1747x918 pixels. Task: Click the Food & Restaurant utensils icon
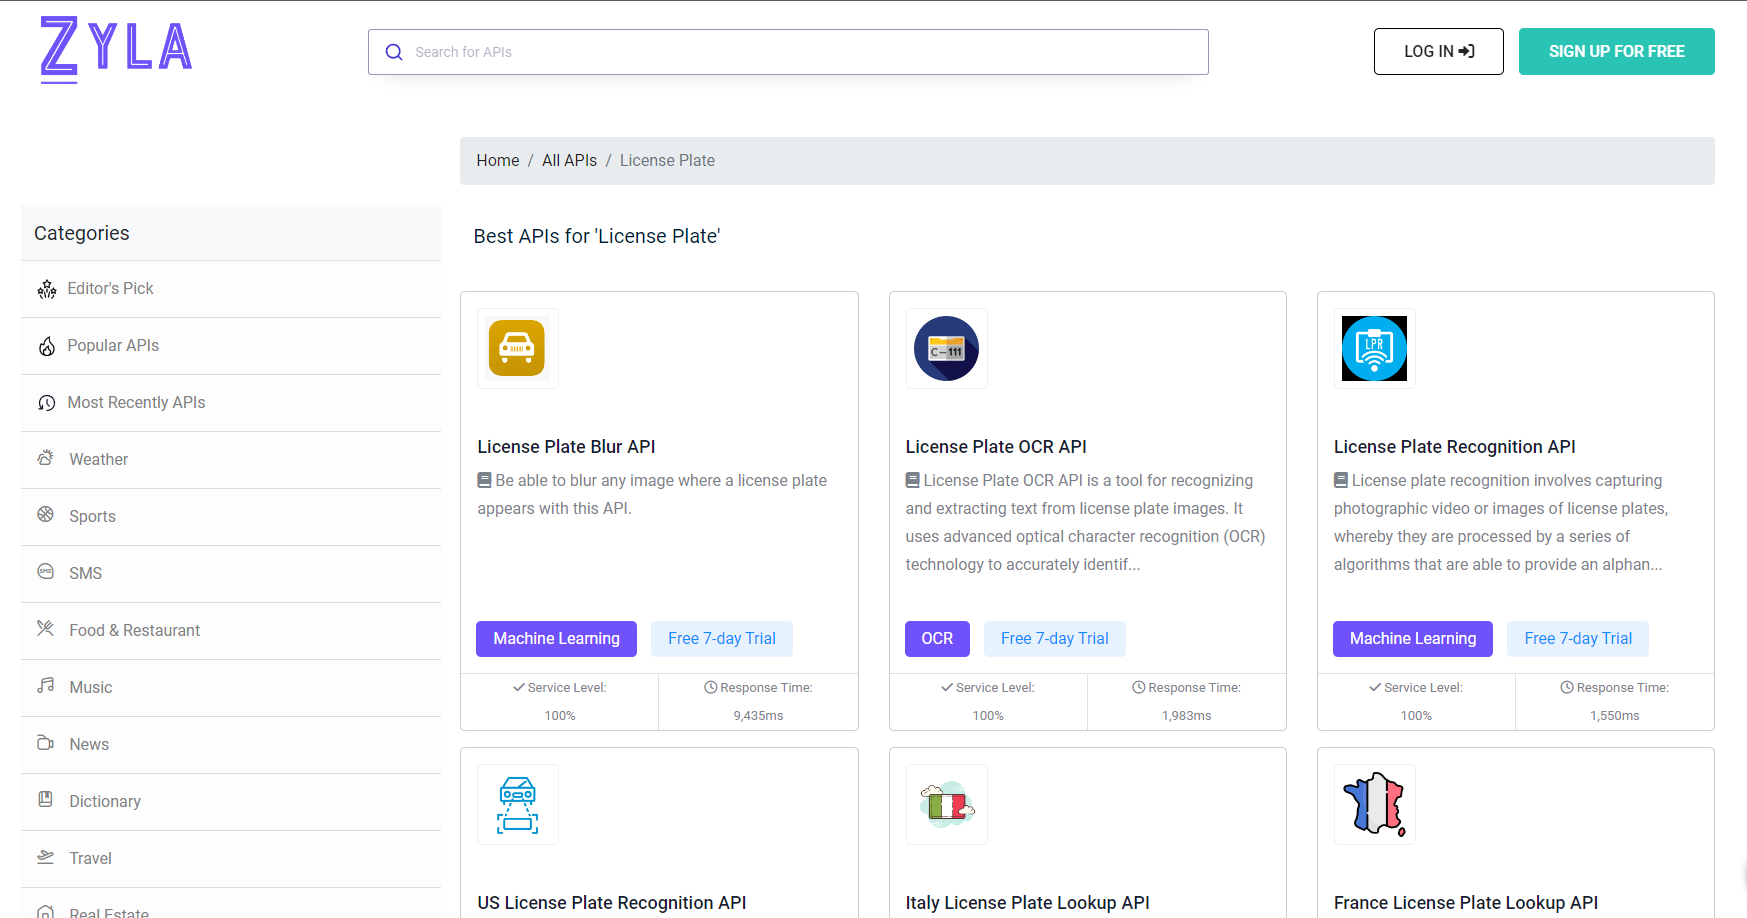click(46, 628)
